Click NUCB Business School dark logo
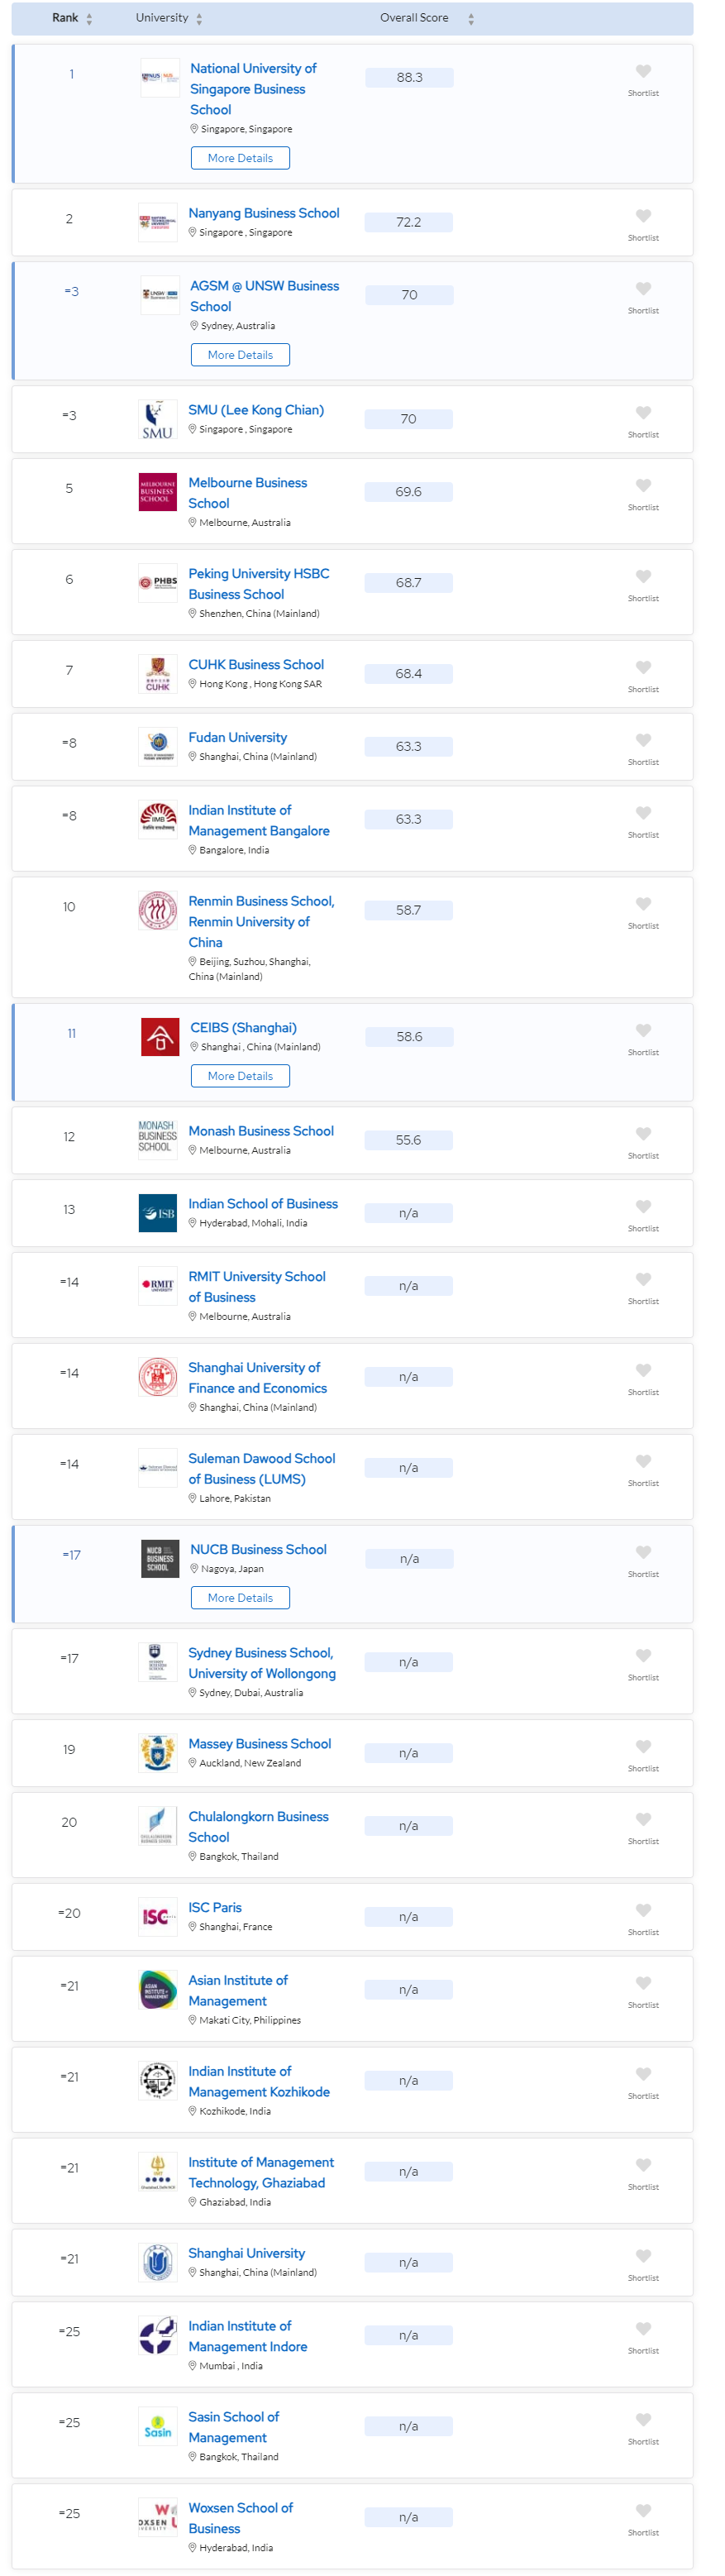725x2576 pixels. (x=160, y=1559)
